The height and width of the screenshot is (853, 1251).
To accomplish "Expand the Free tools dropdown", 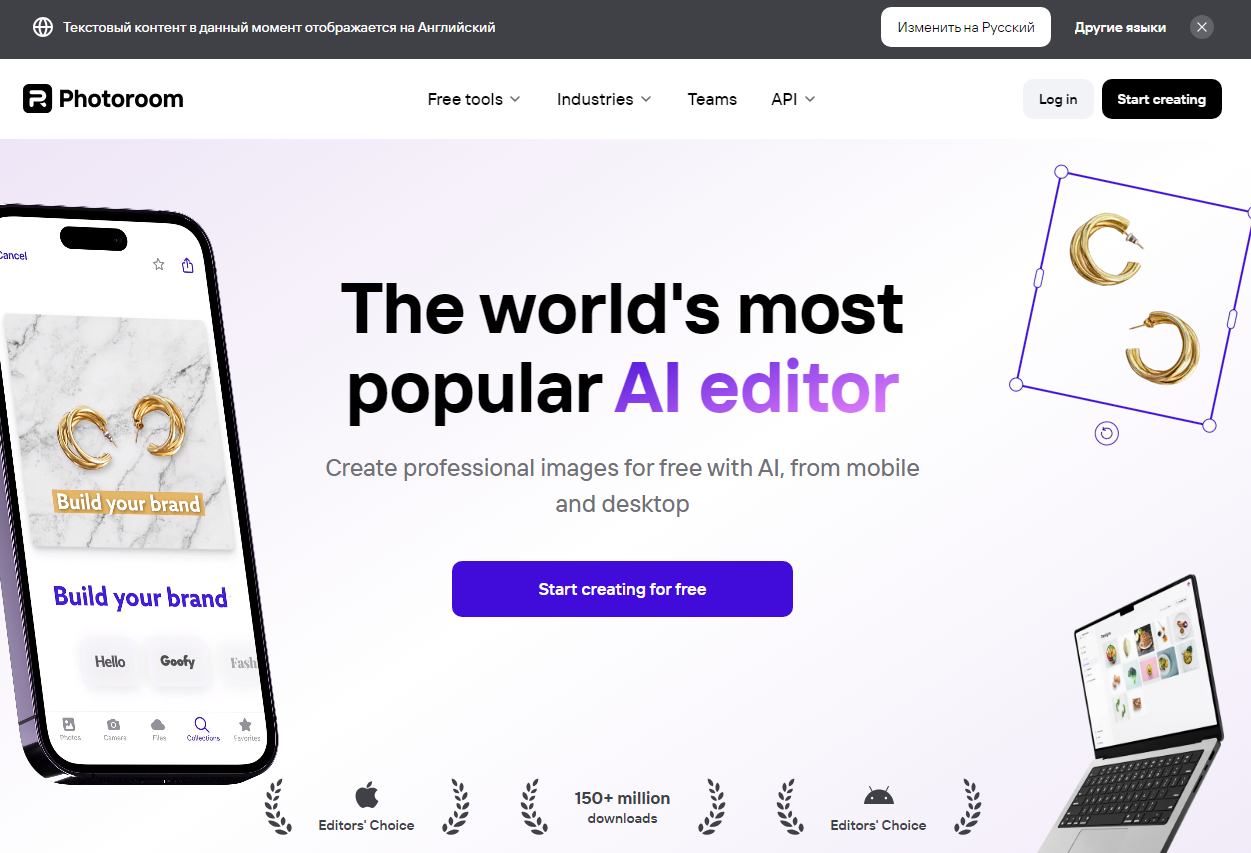I will coord(474,99).
